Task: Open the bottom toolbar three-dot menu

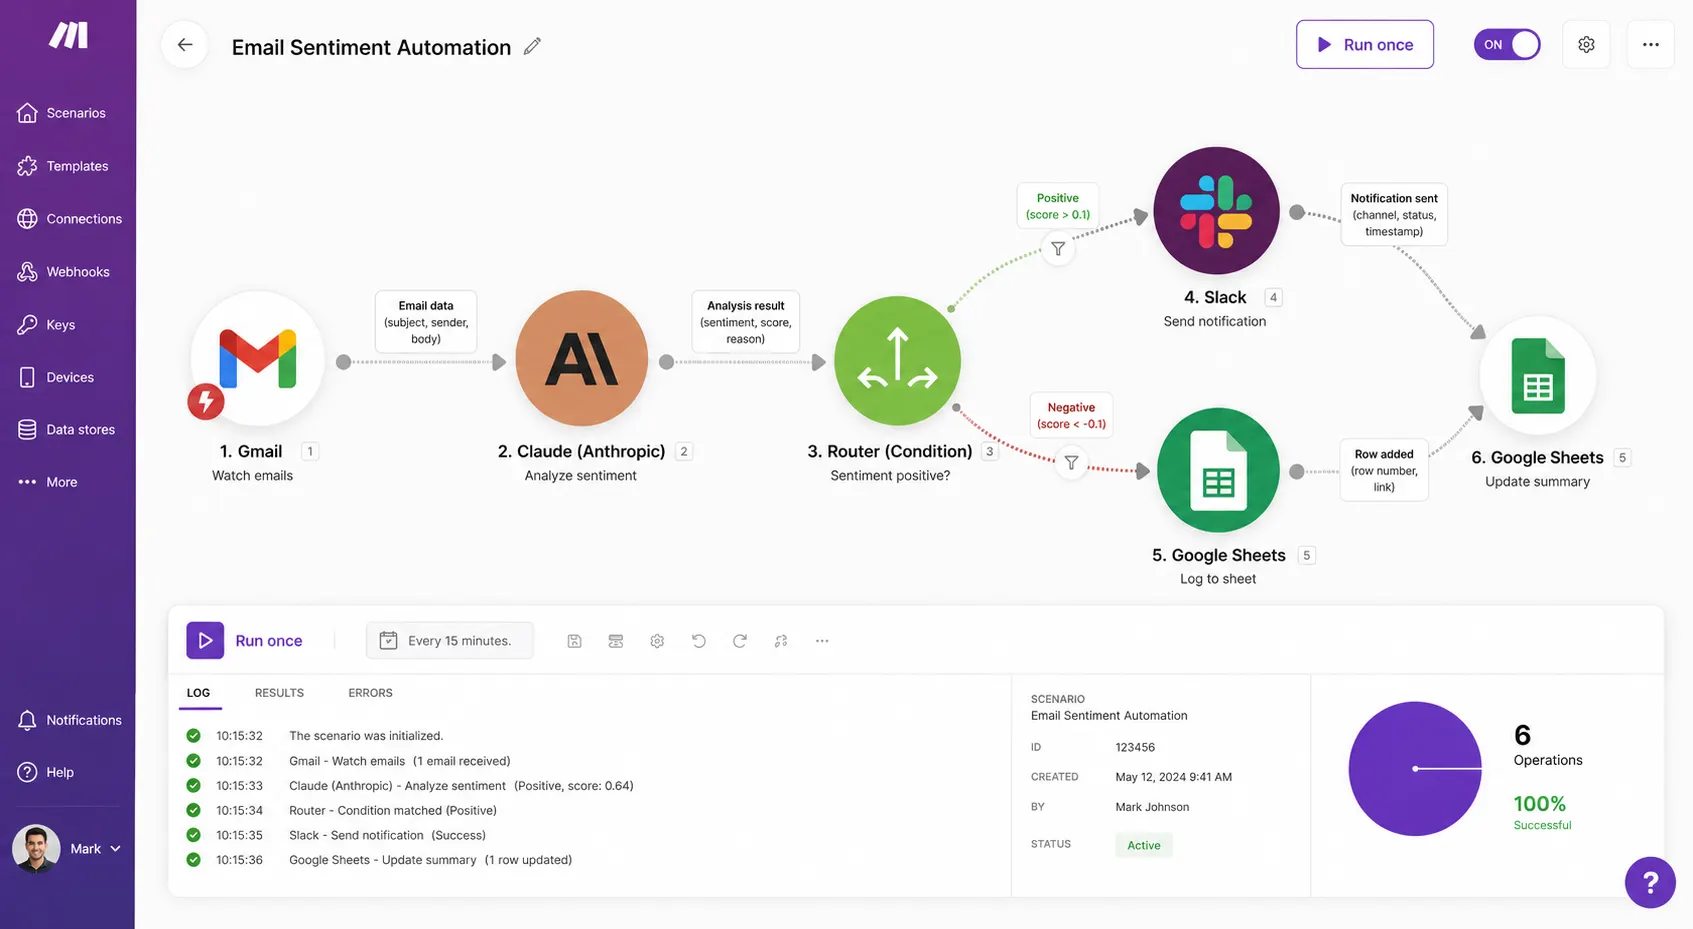Action: pyautogui.click(x=822, y=641)
